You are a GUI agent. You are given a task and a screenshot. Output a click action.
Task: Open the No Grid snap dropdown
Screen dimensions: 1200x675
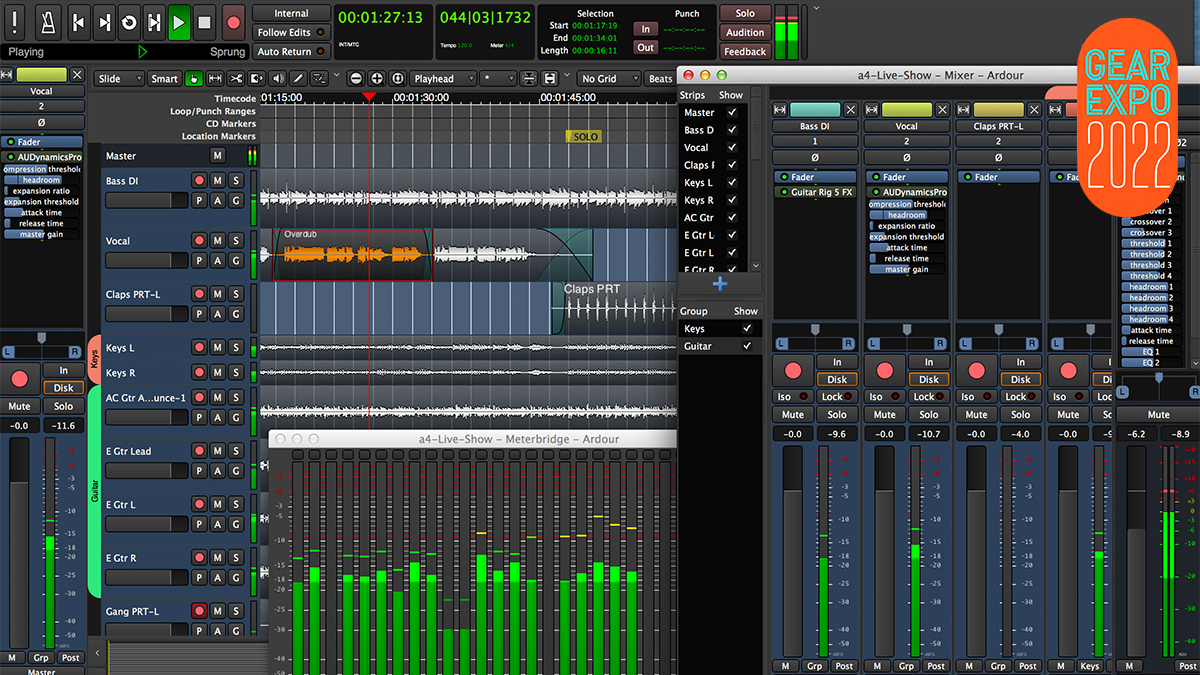click(609, 79)
